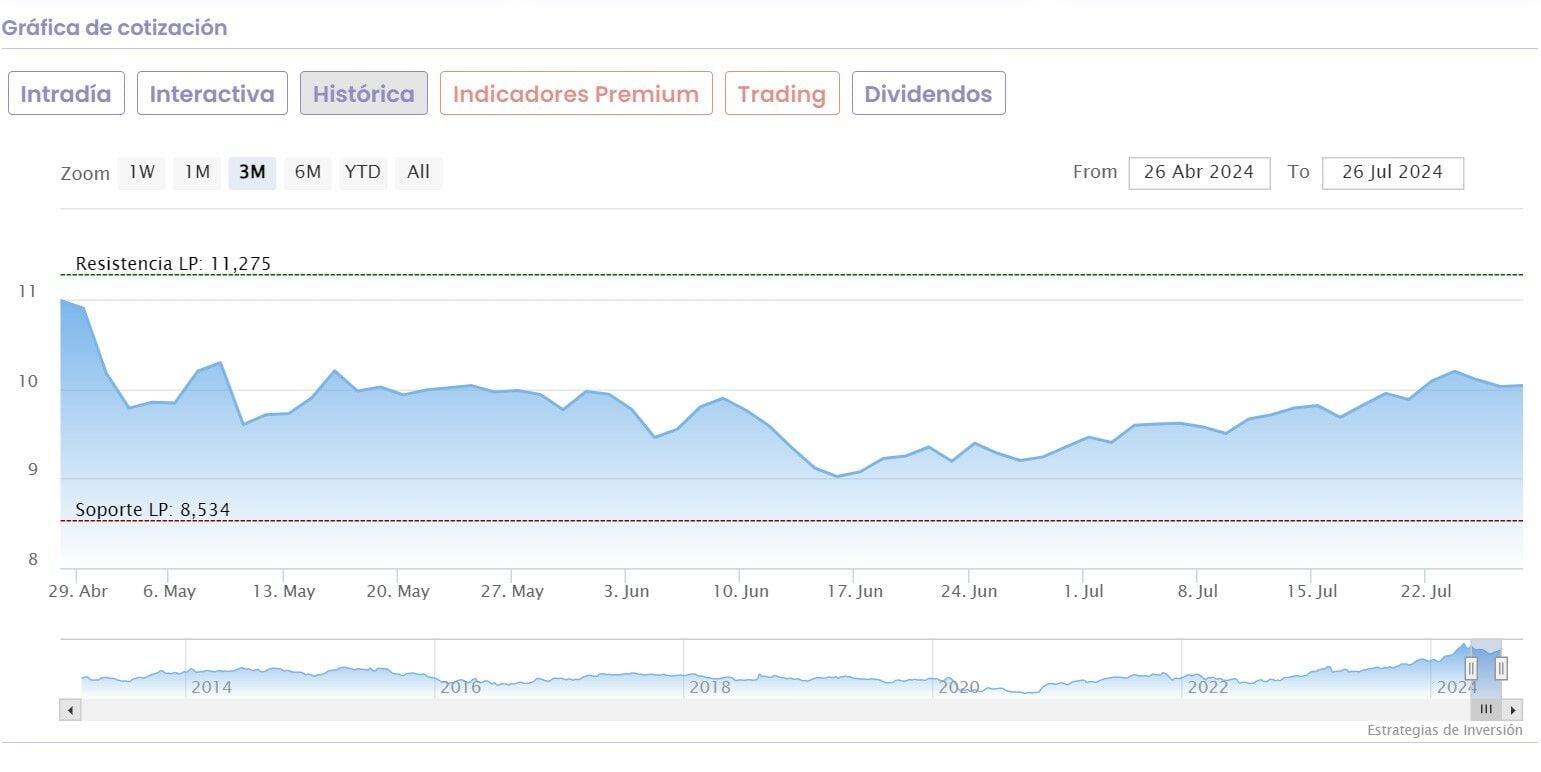Select the 1W zoom range
The image size is (1541, 772).
pyautogui.click(x=142, y=172)
